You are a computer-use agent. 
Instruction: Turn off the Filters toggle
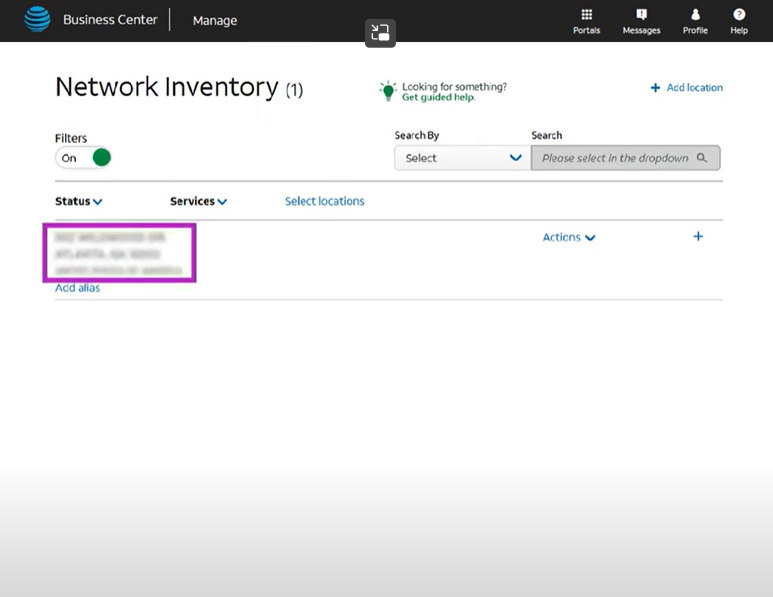pyautogui.click(x=83, y=158)
